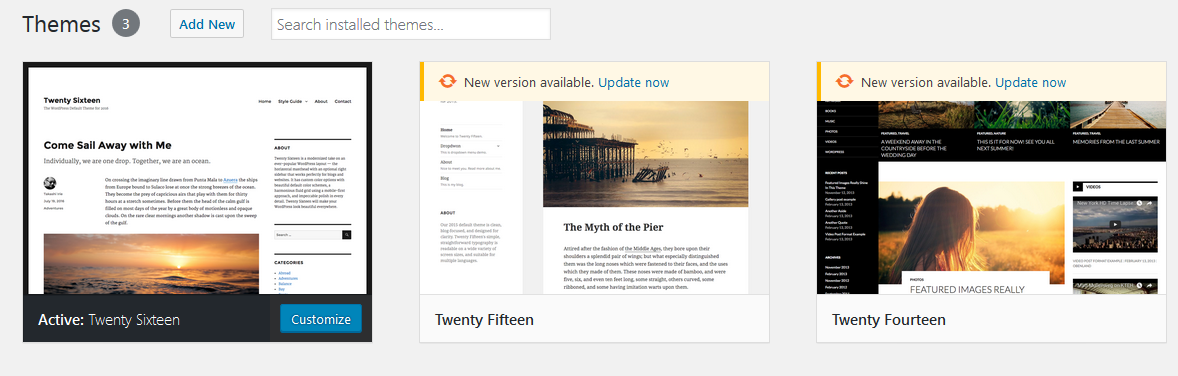Viewport: 1178px width, 376px height.
Task: Open Customize for the active Twenty Sixteen theme
Action: tap(321, 319)
